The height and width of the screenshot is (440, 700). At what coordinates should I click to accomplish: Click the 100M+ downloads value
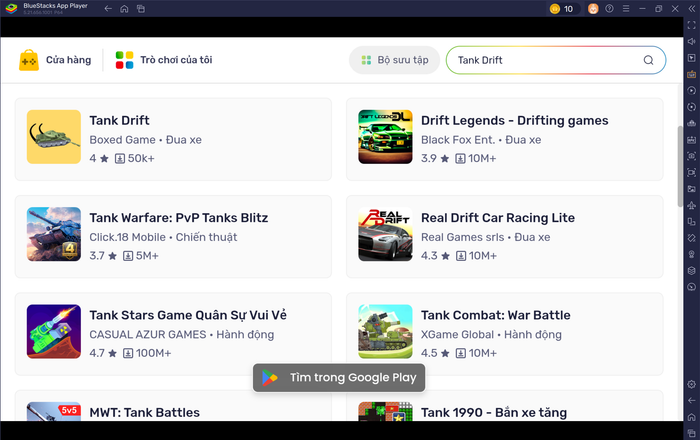tap(153, 353)
